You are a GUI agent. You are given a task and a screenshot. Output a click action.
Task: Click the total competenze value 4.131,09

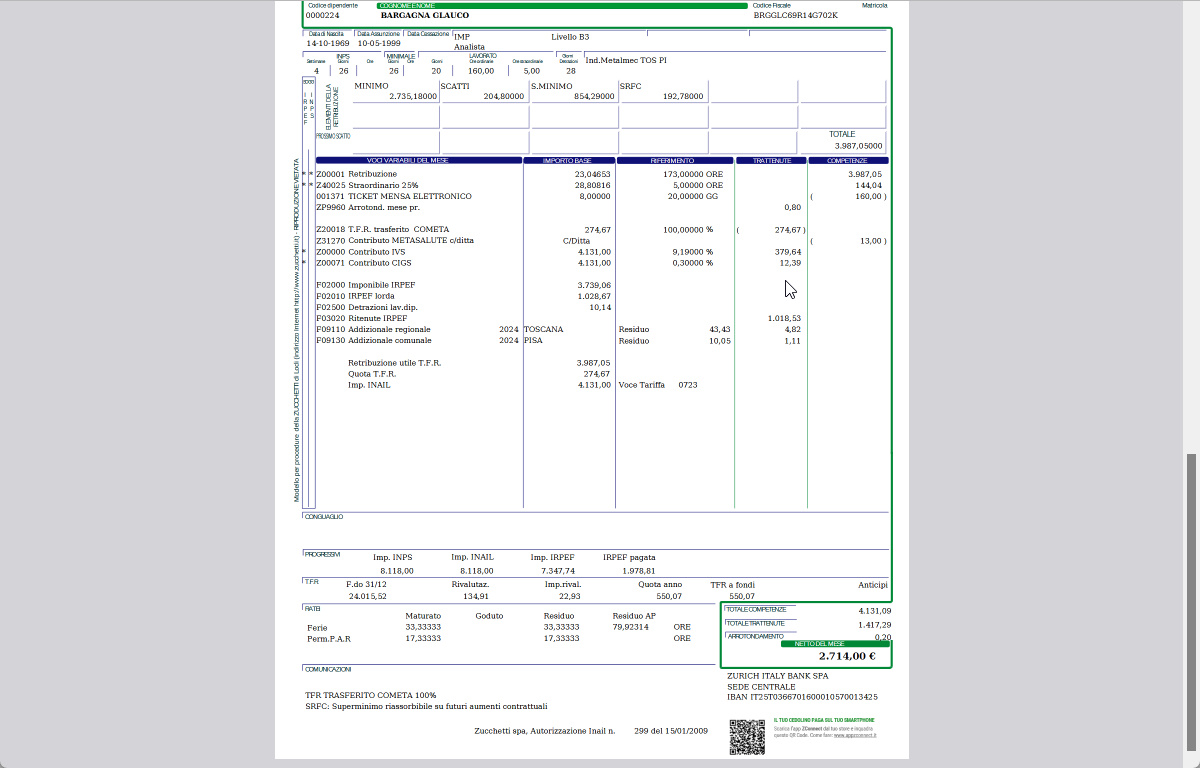[874, 610]
